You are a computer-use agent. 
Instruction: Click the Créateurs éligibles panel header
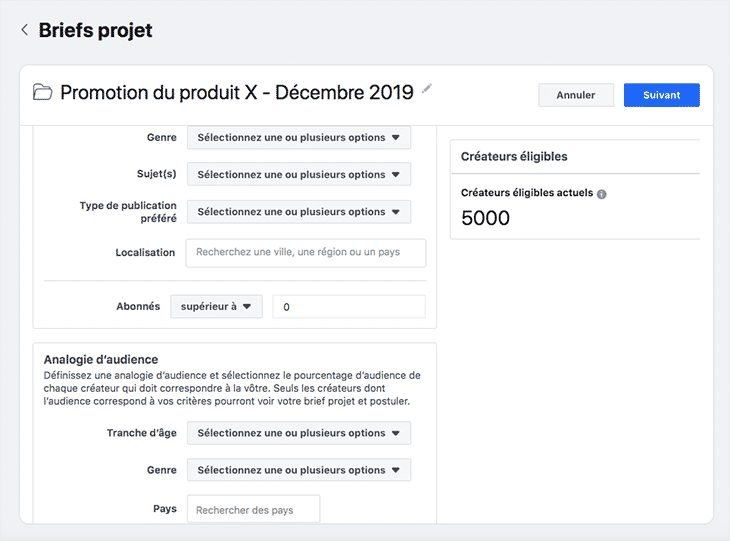514,157
